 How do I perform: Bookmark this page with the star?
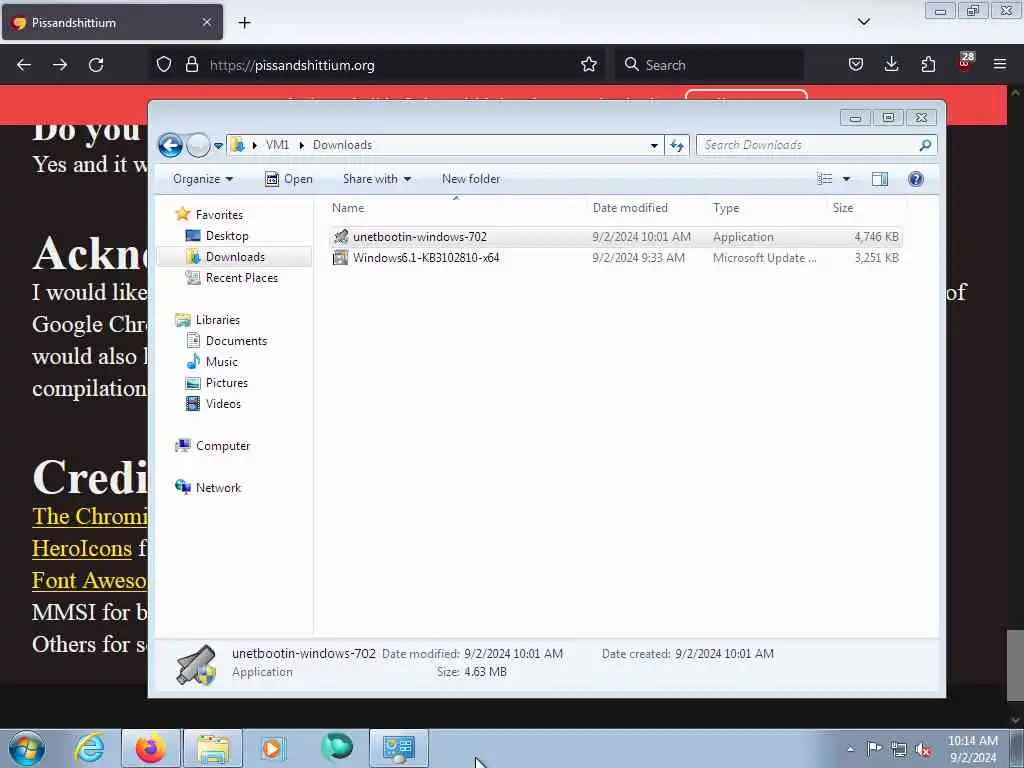pos(588,65)
